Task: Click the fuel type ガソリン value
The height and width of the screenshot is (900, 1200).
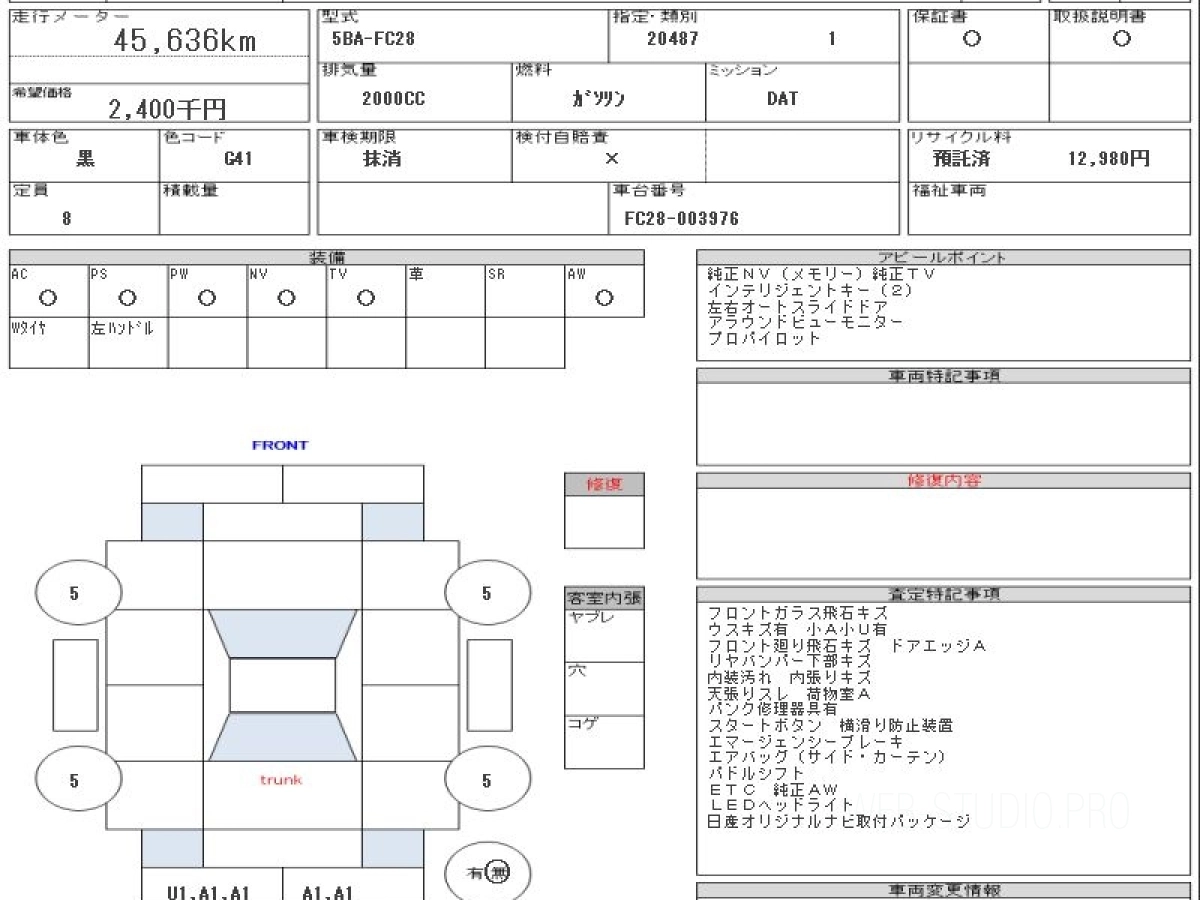Action: click(599, 98)
